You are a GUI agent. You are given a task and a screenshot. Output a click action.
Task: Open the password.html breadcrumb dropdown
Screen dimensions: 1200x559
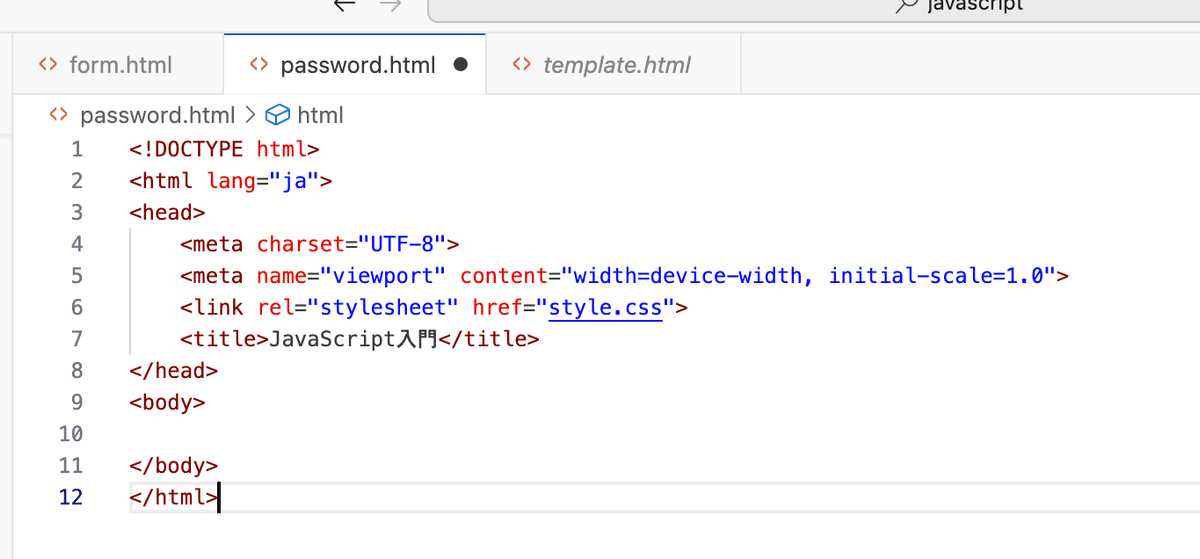coord(157,115)
